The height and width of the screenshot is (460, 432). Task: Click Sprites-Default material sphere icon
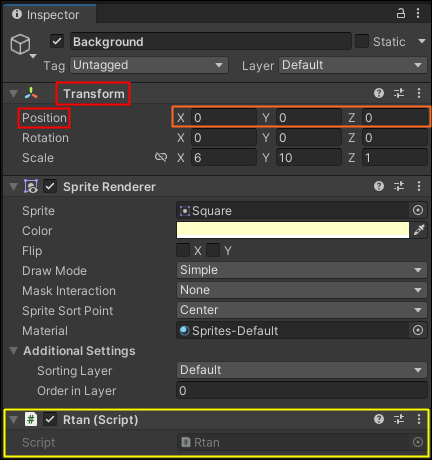tap(184, 330)
